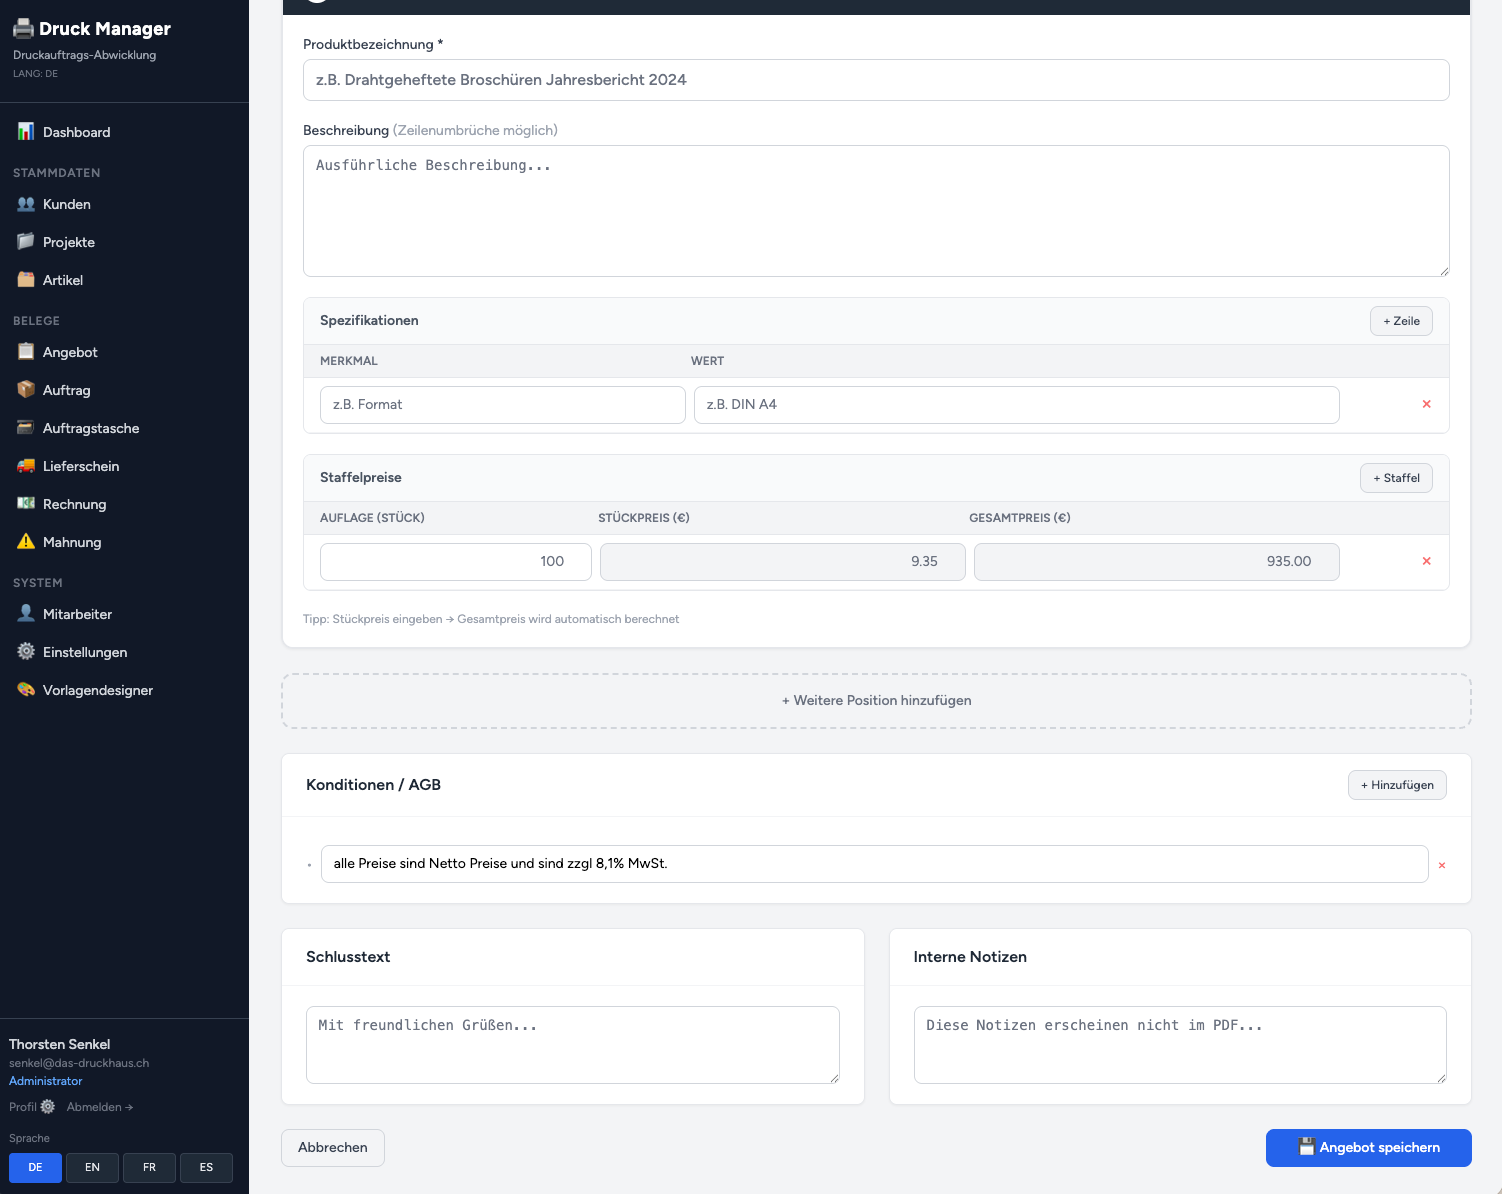Remove the Format specification row

[1427, 404]
